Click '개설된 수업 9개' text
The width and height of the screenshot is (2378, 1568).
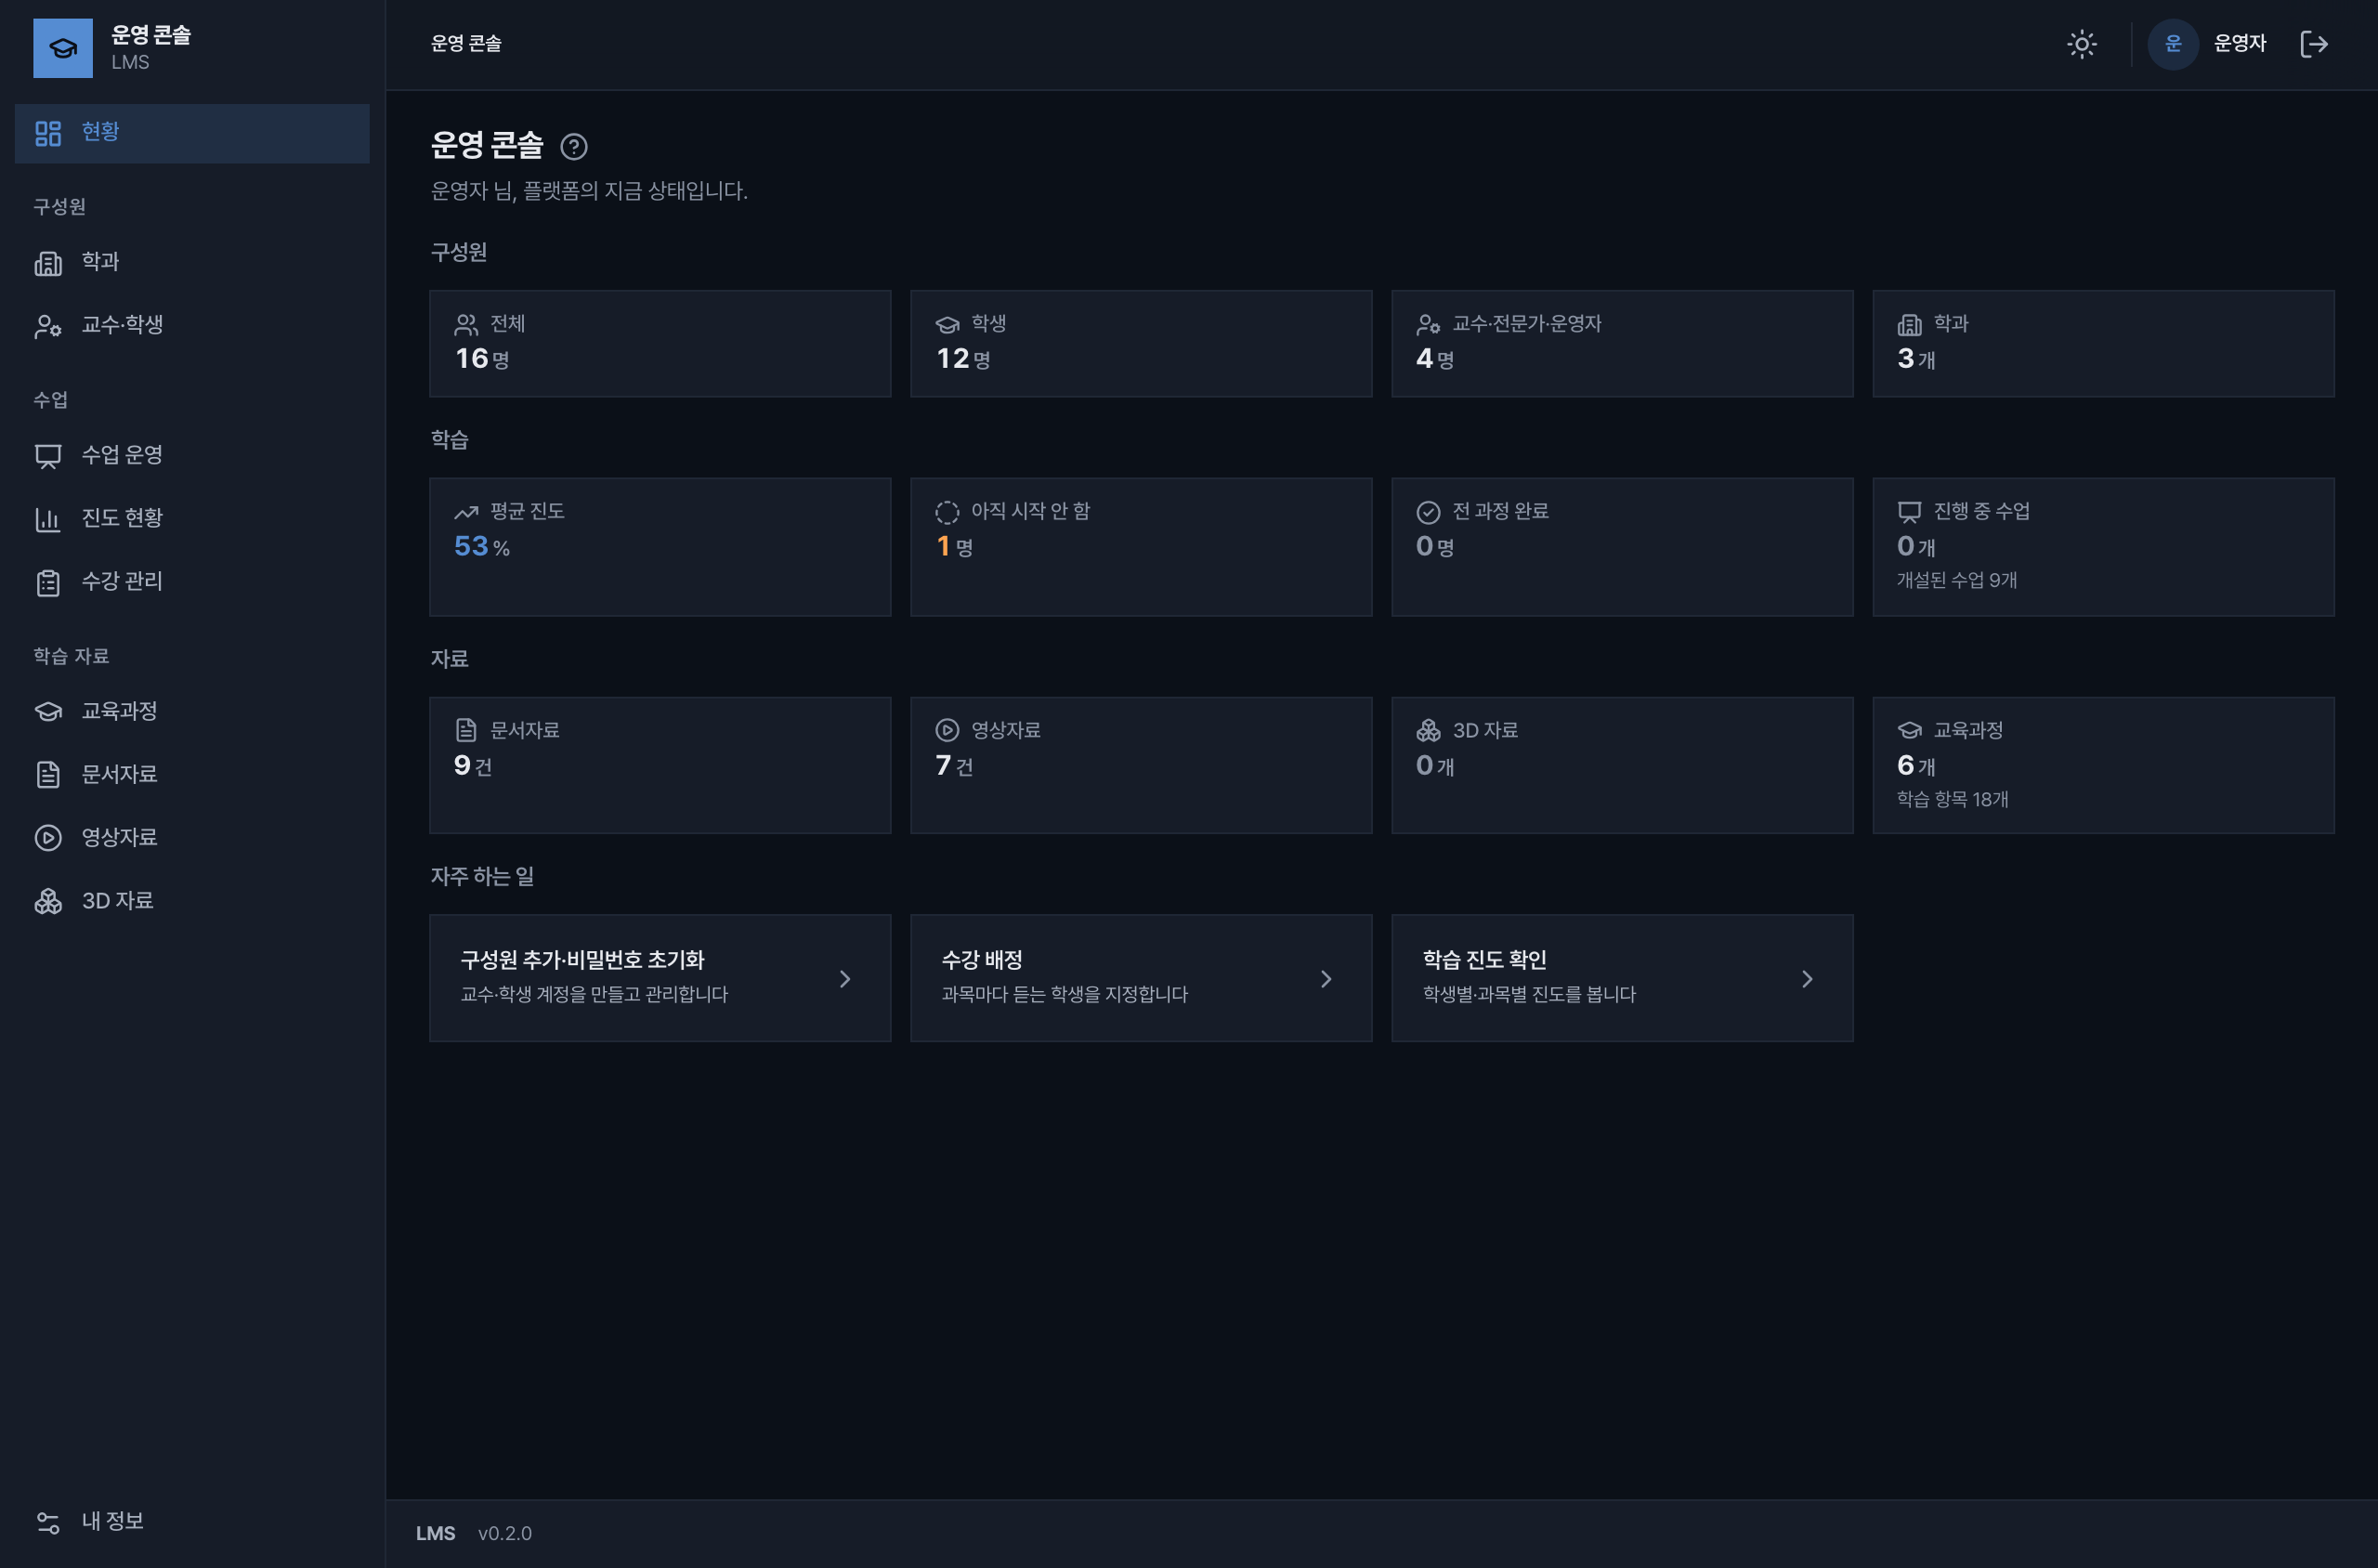[1956, 580]
